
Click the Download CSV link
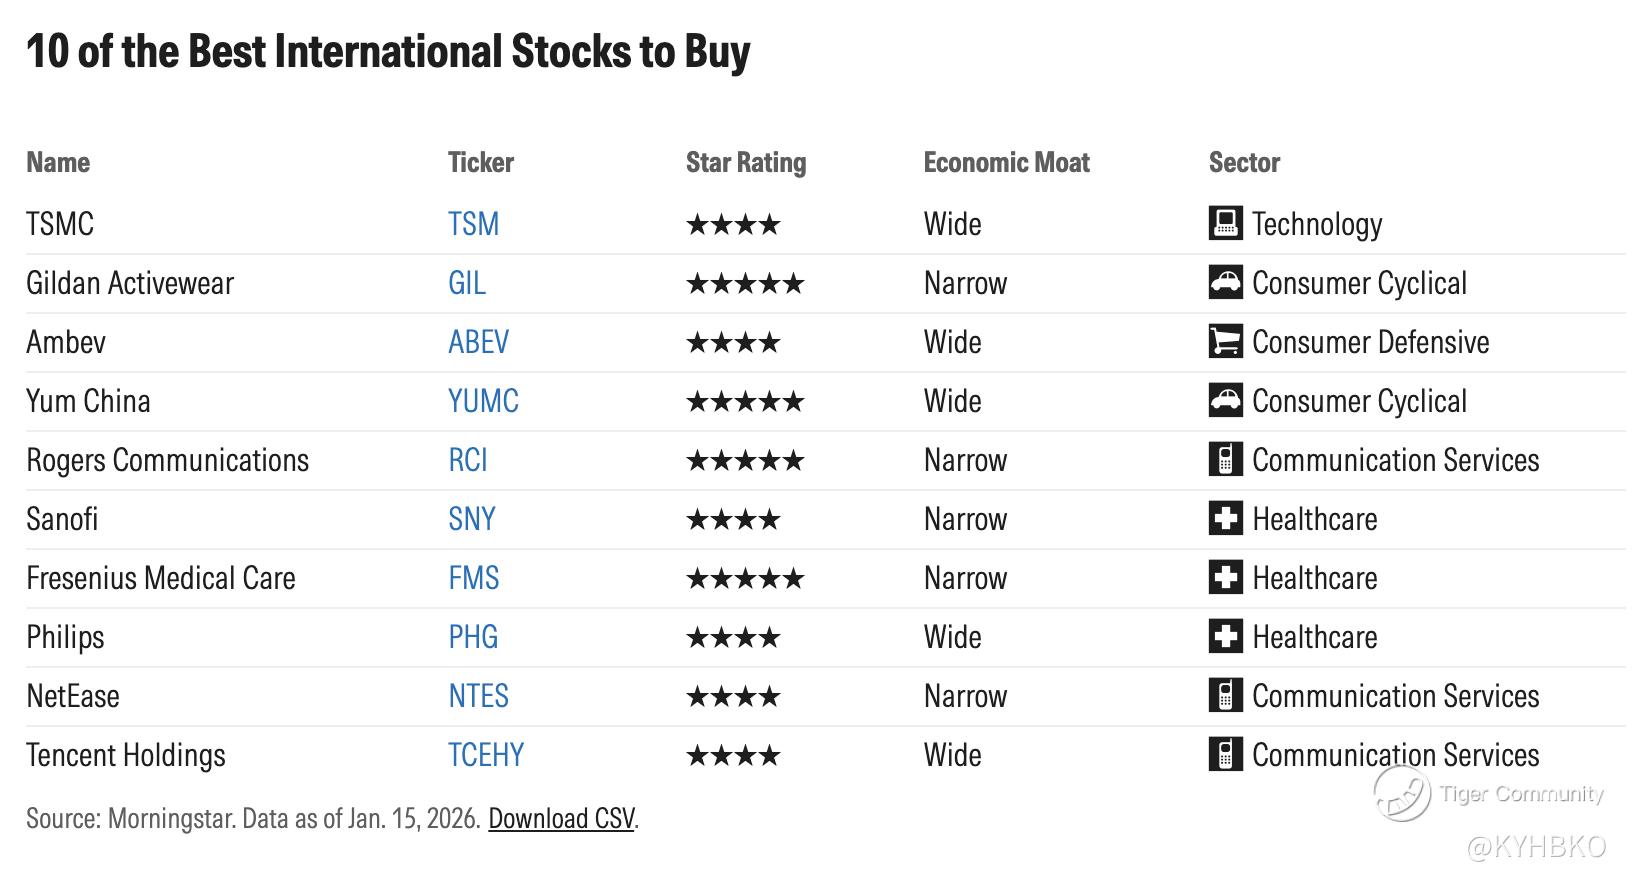(561, 819)
